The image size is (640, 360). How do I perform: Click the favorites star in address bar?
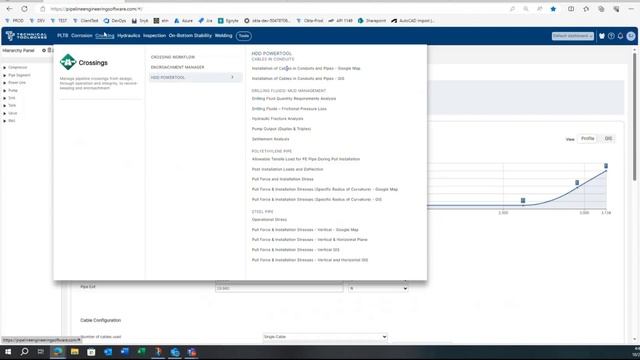click(x=553, y=9)
